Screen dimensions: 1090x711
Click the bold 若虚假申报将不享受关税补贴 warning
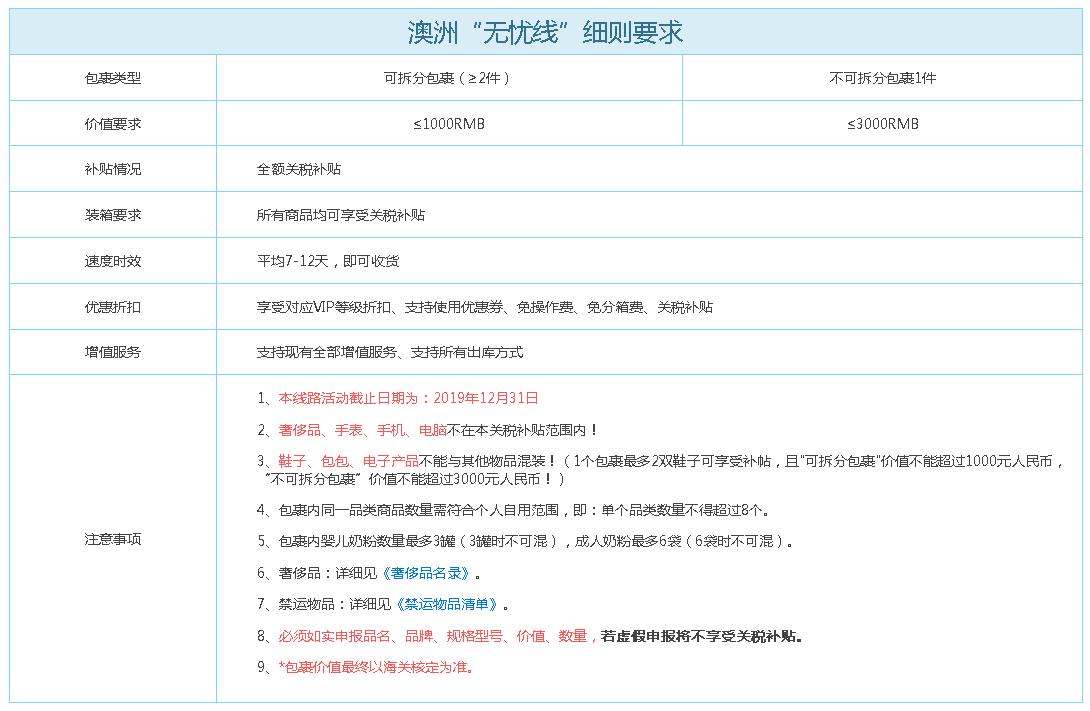coord(702,636)
